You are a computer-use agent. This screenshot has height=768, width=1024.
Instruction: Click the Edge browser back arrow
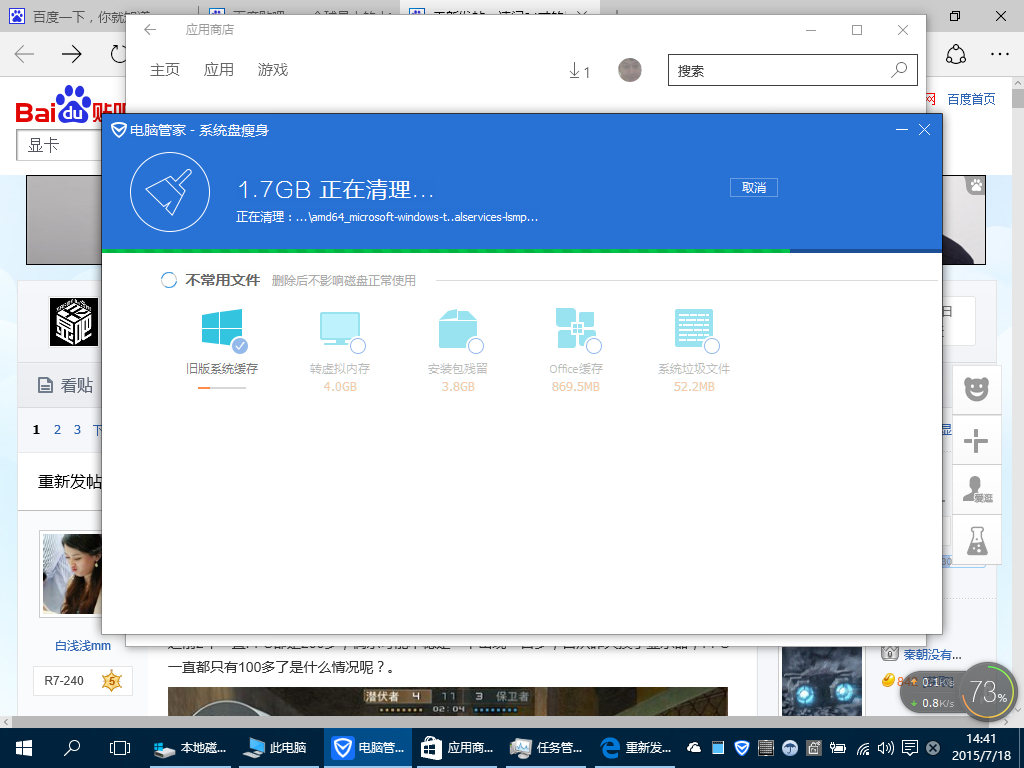[x=25, y=54]
